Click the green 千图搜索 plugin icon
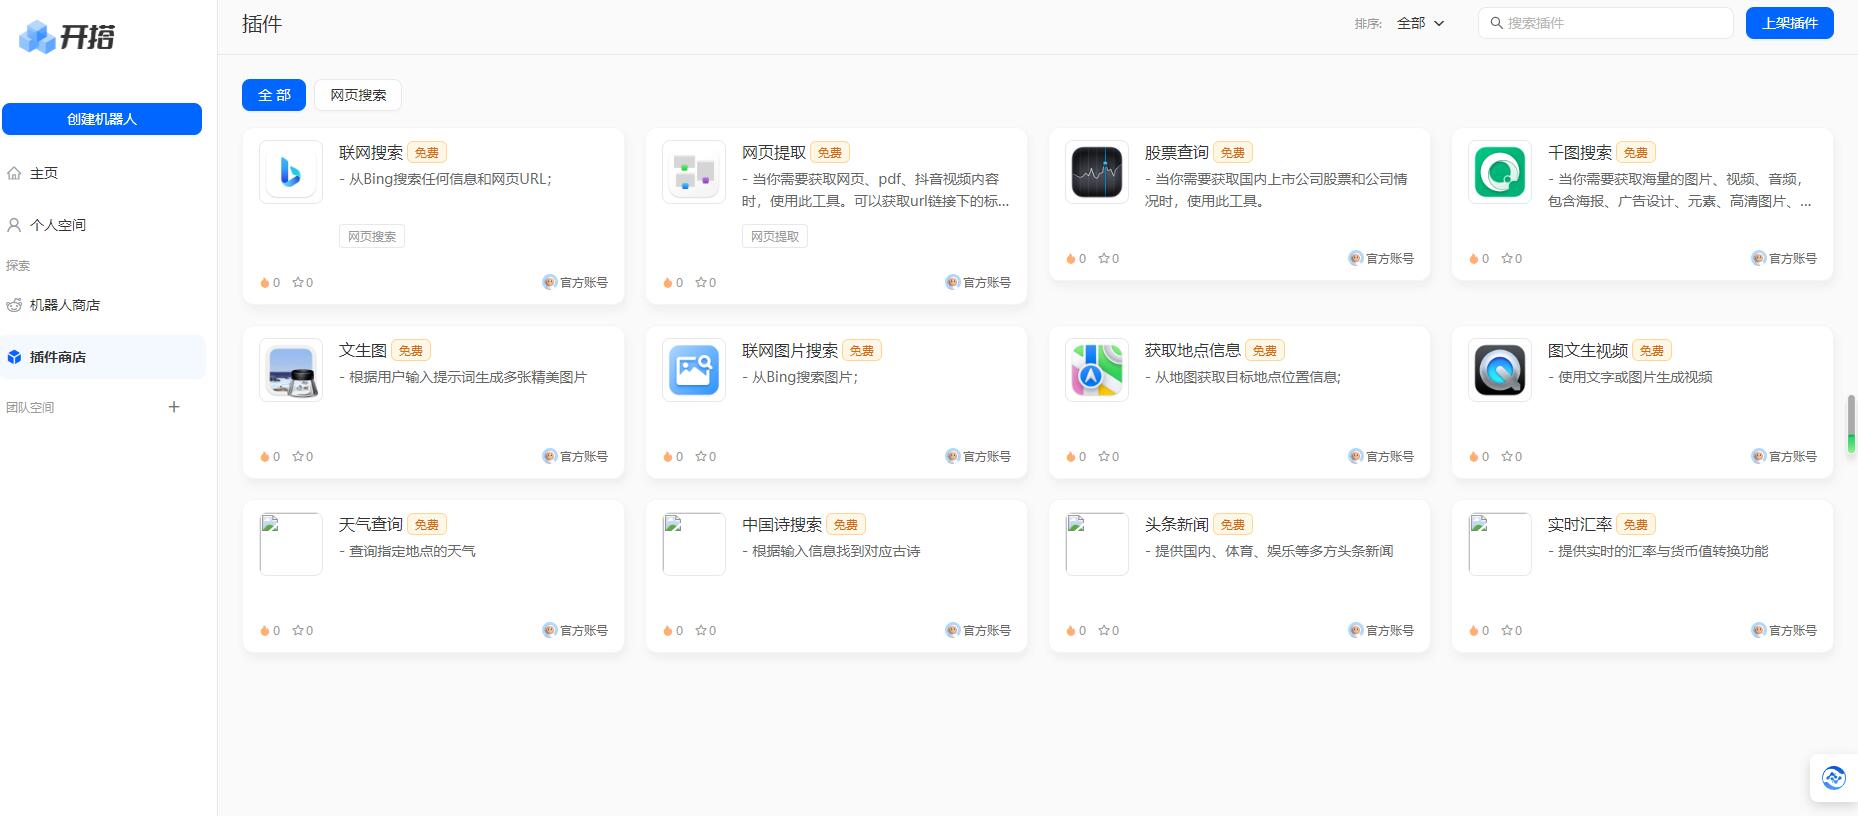This screenshot has width=1858, height=816. coord(1500,172)
